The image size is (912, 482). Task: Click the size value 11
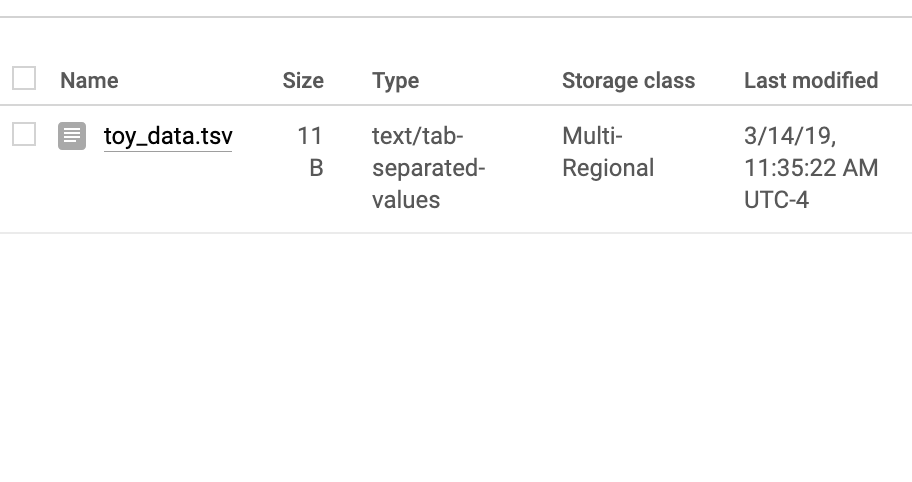coord(310,136)
